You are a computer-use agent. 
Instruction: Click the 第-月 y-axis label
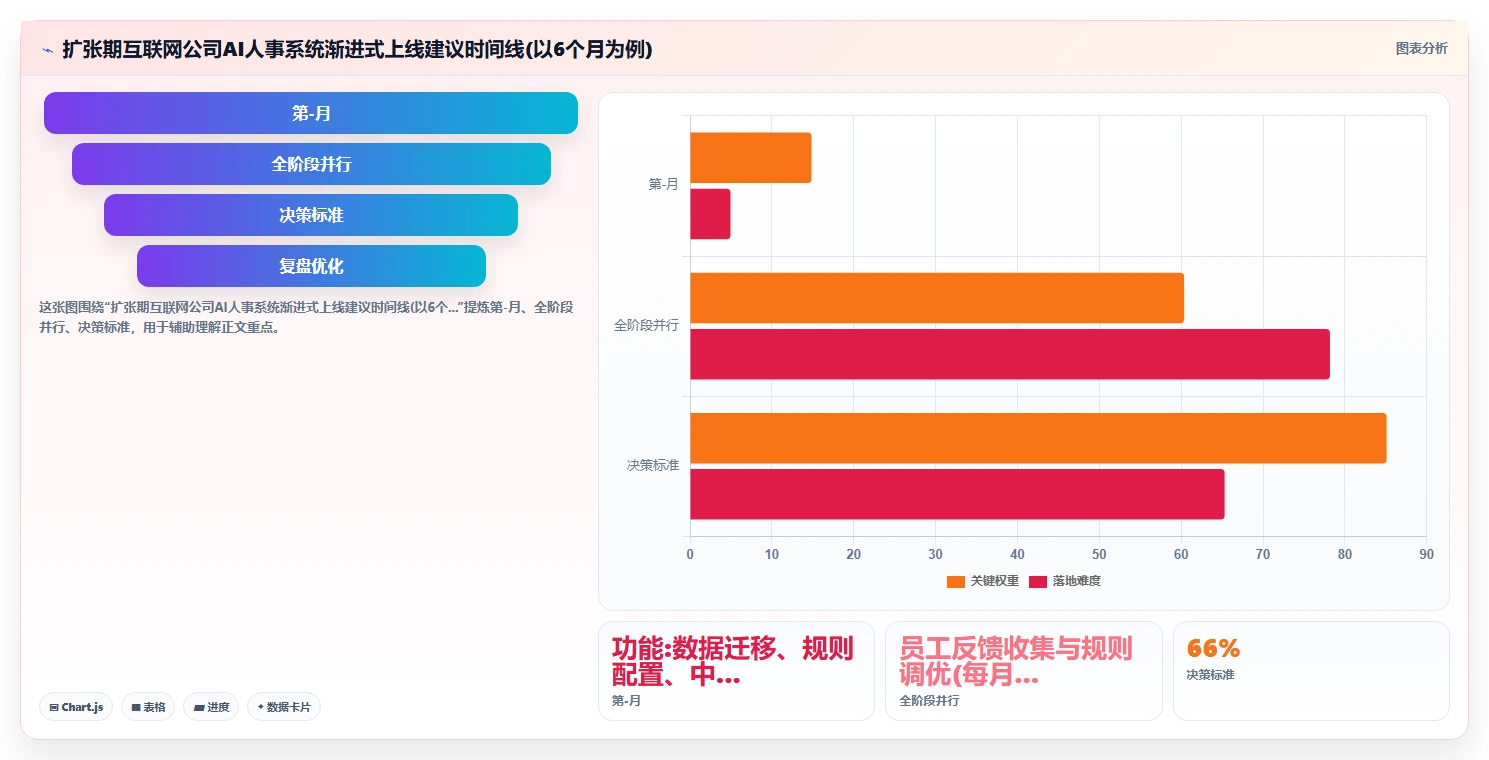(663, 184)
